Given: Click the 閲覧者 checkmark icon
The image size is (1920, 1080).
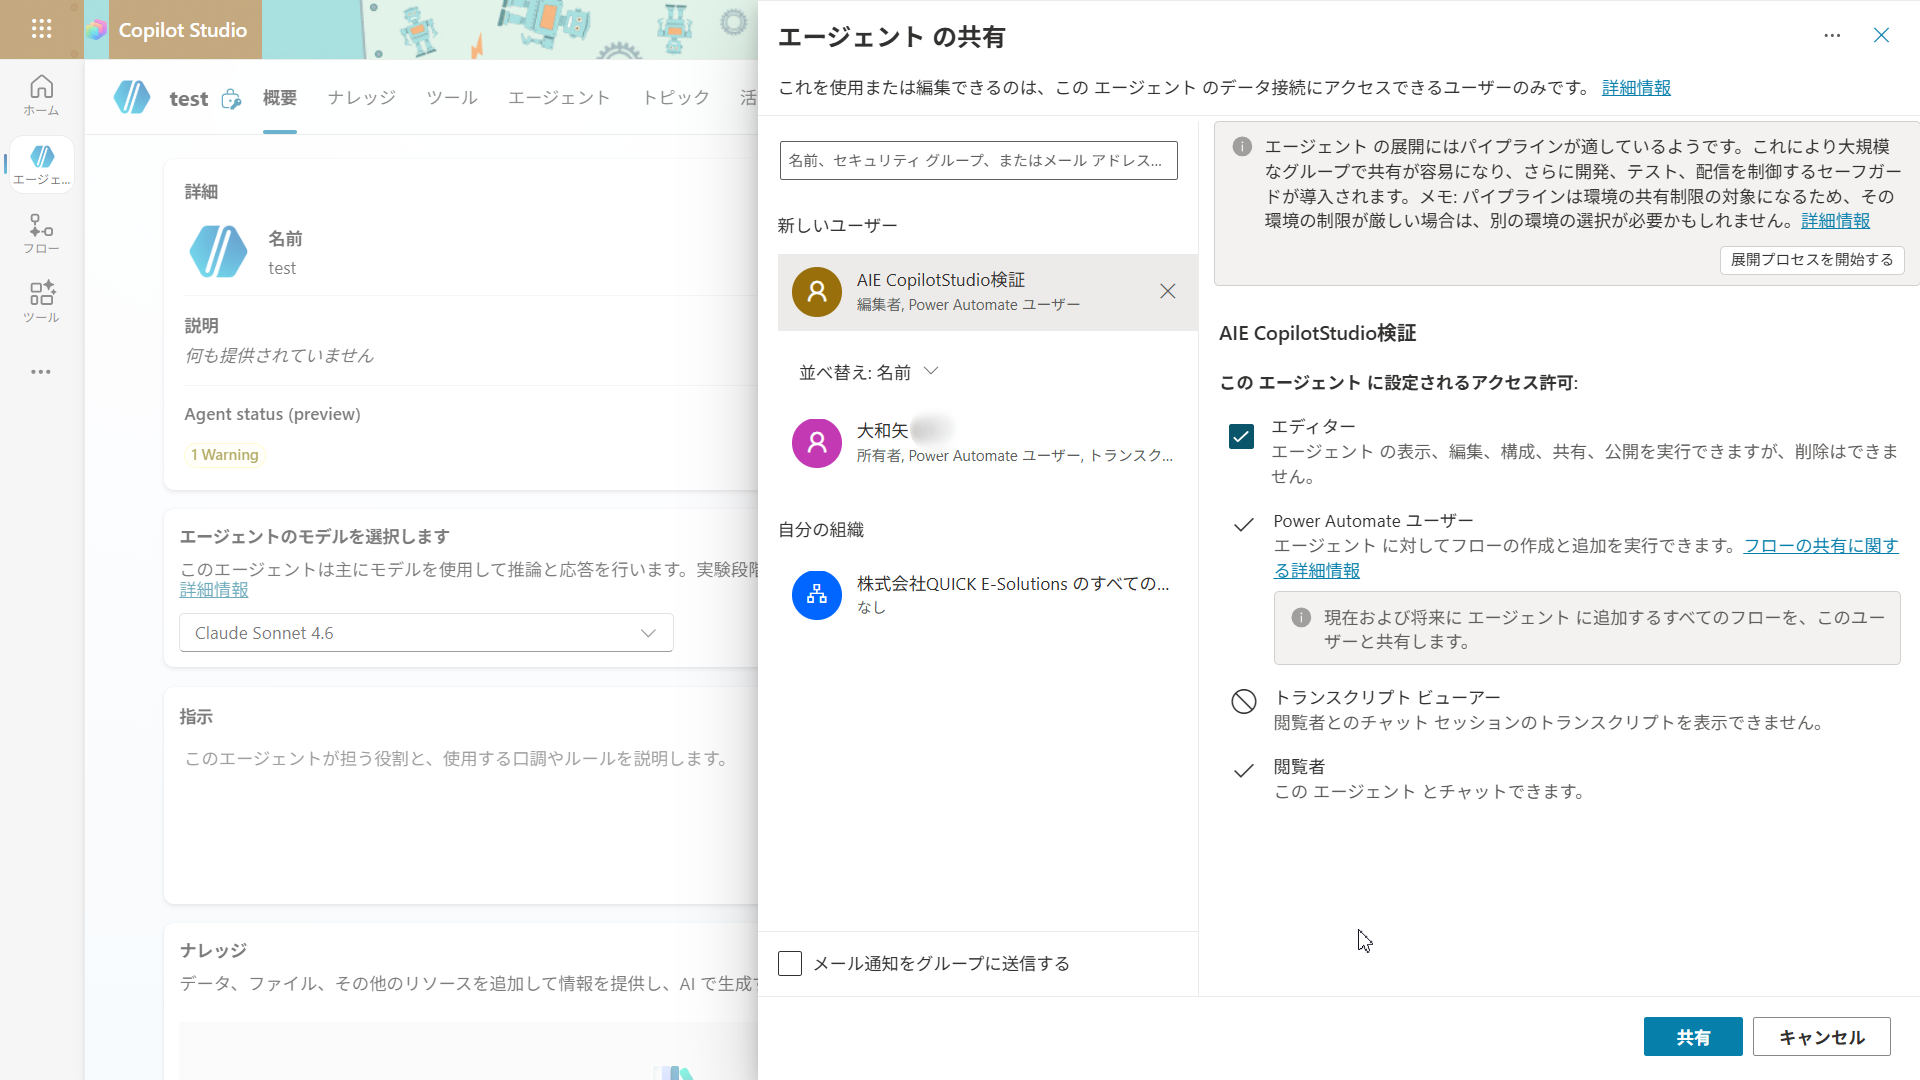Looking at the screenshot, I should point(1243,770).
